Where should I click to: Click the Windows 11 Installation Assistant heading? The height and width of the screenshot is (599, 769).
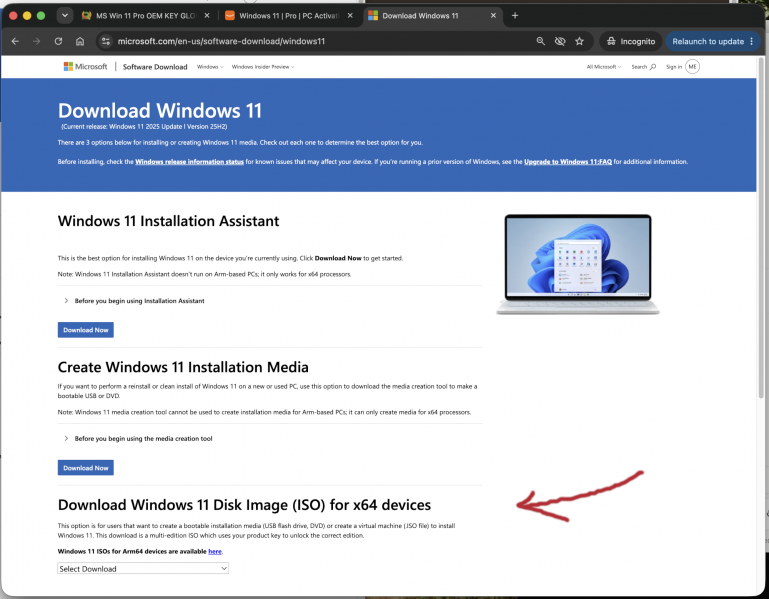click(168, 221)
